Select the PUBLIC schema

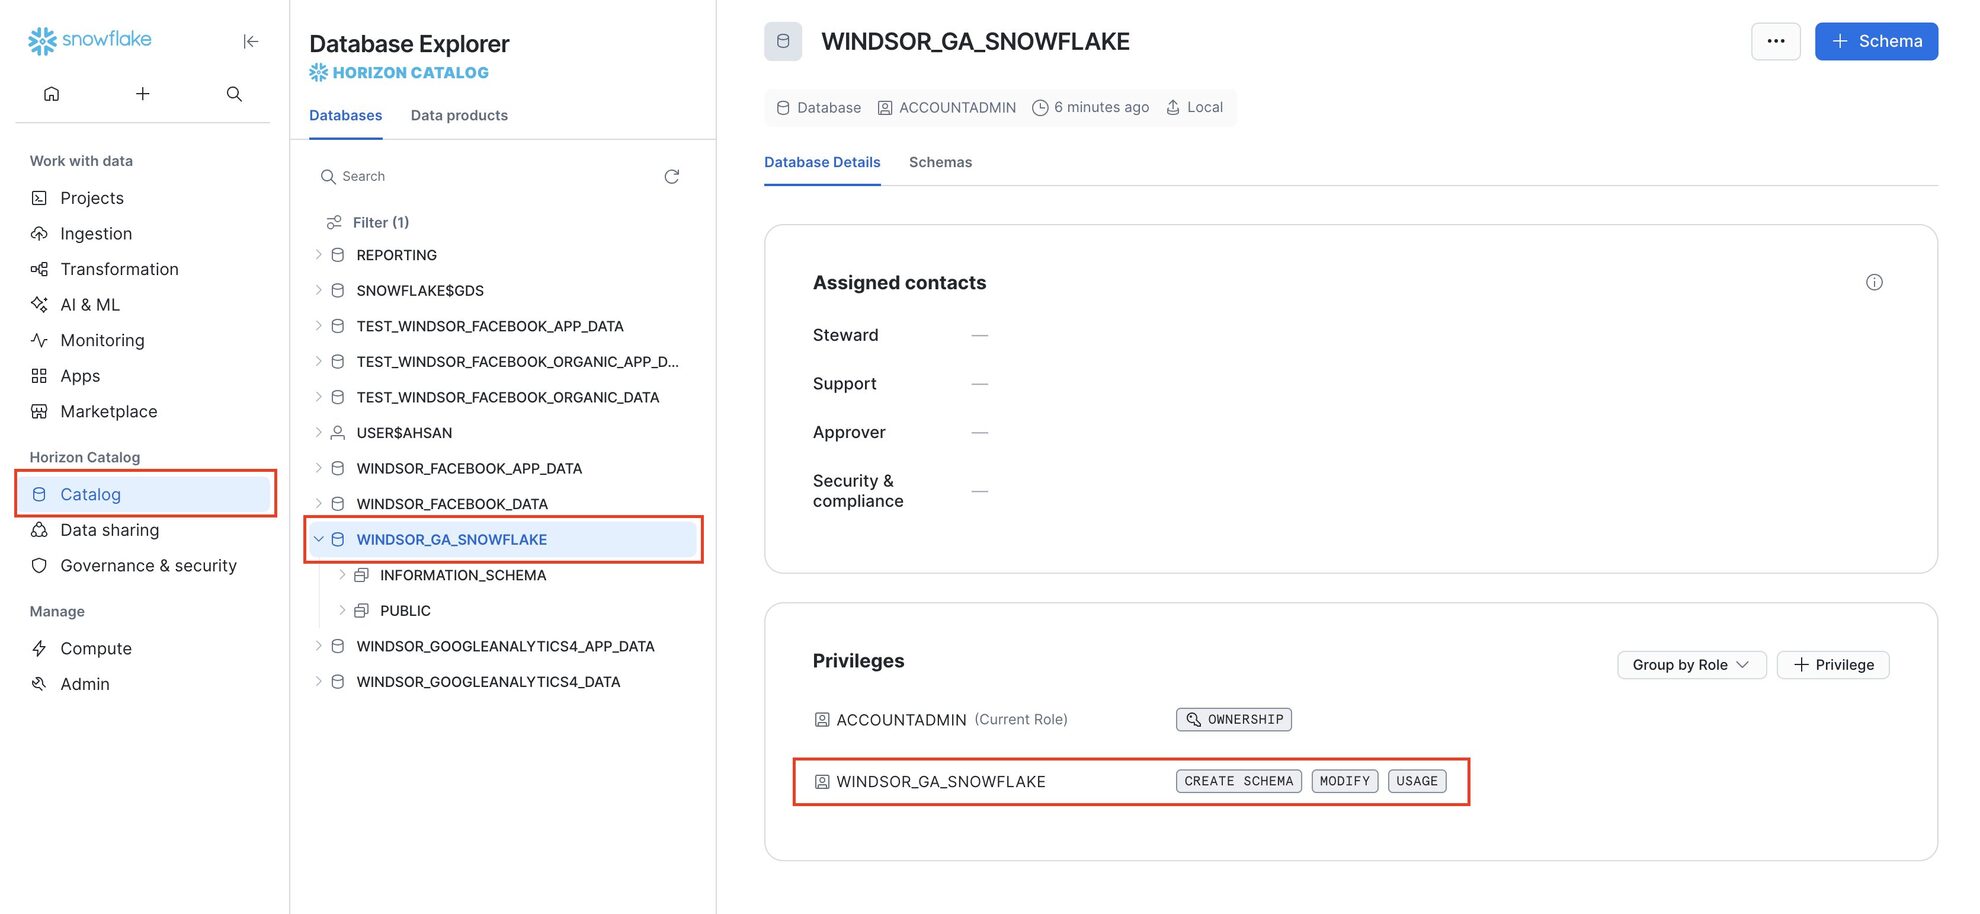405,611
